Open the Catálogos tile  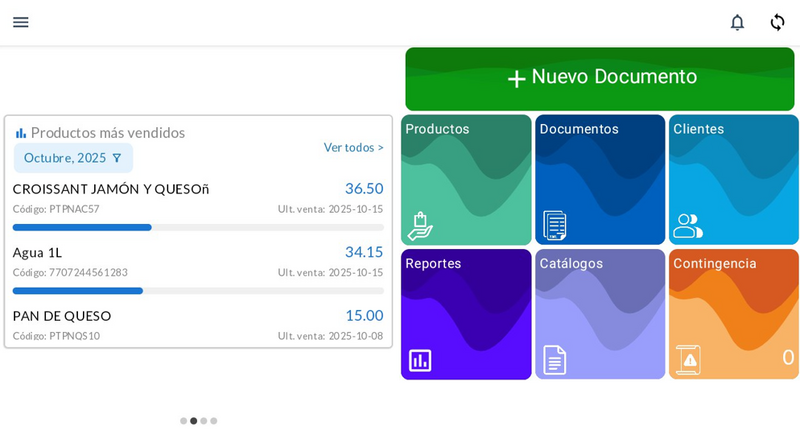(x=600, y=314)
